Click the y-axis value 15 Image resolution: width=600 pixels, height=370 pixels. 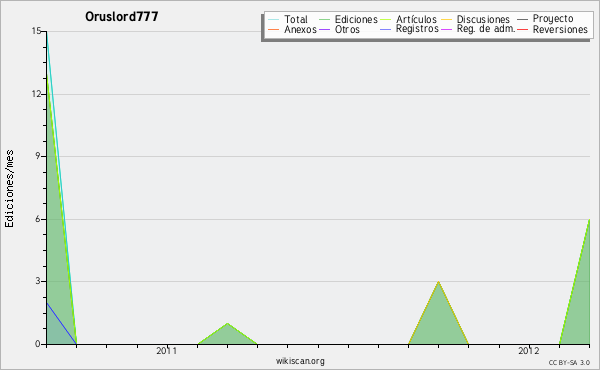click(36, 31)
